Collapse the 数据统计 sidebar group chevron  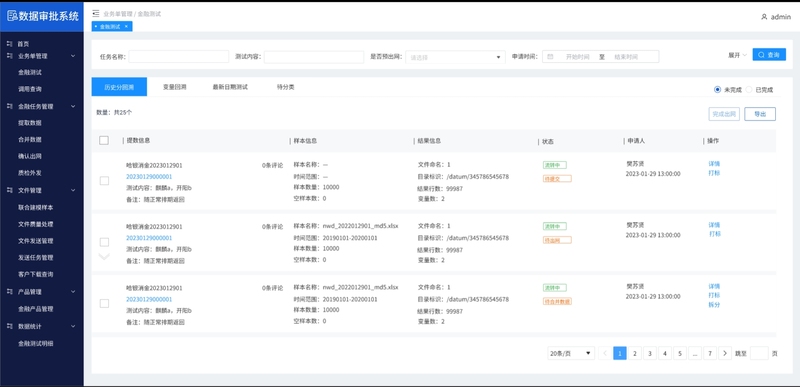point(73,326)
